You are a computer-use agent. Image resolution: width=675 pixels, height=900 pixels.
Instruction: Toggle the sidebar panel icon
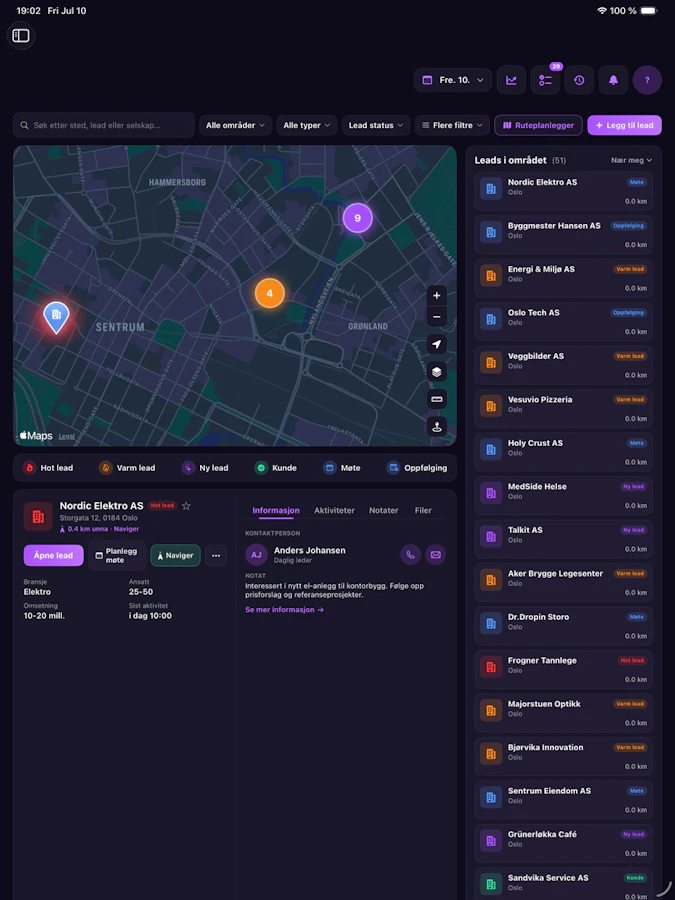click(21, 36)
